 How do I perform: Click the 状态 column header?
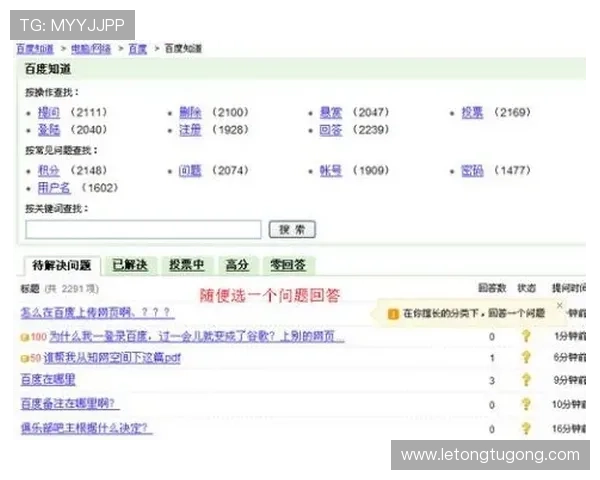(x=527, y=288)
